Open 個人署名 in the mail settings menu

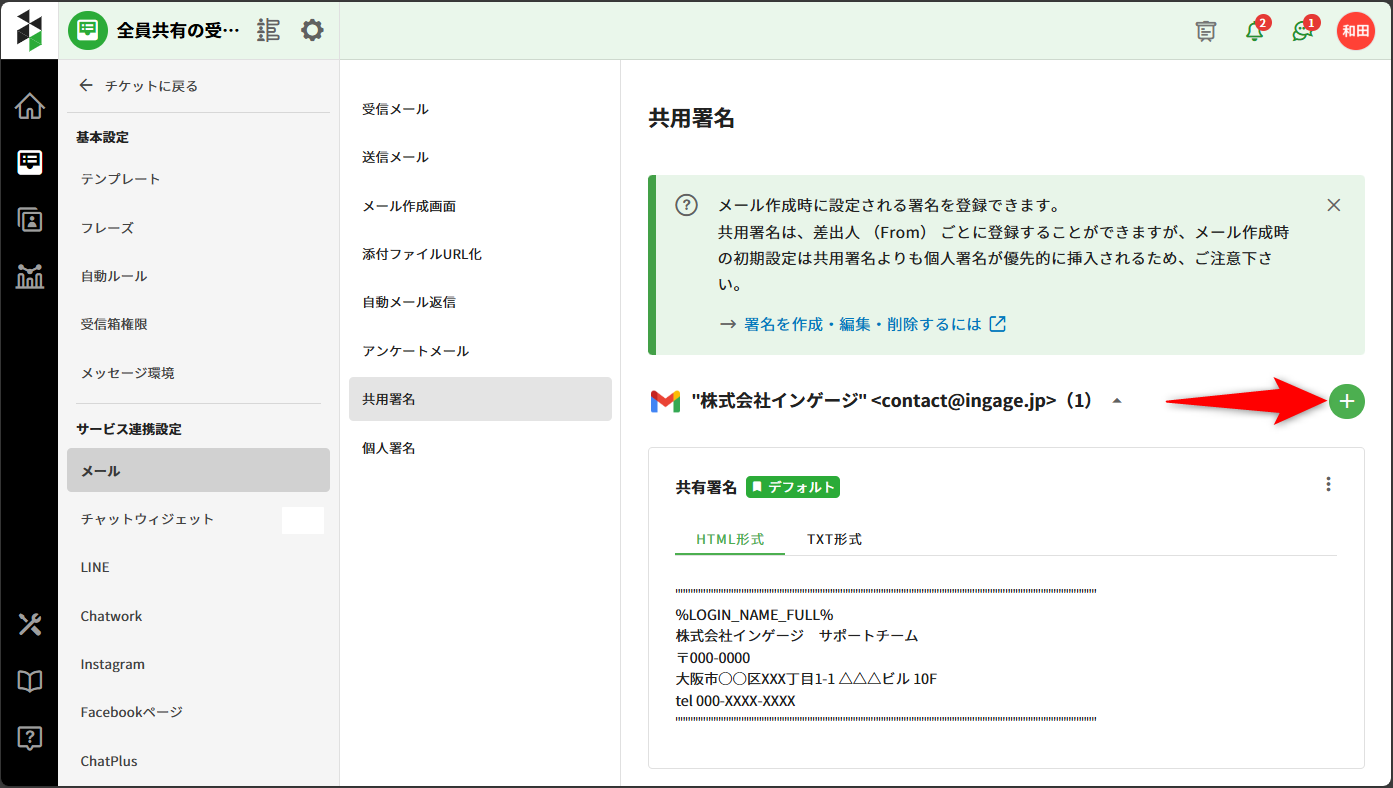coord(389,448)
